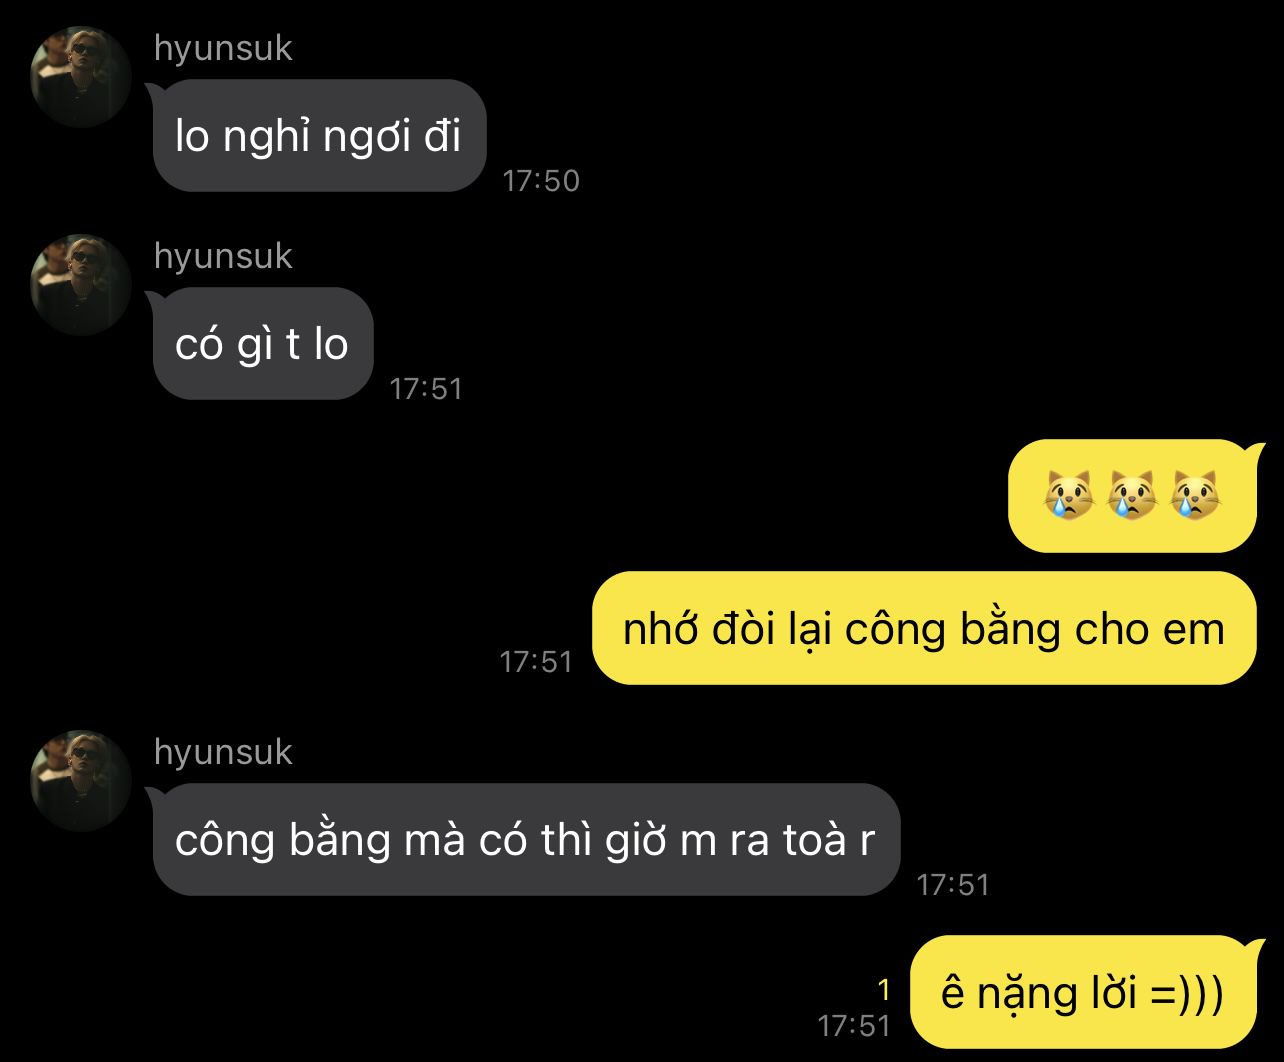Click the last crying cat emoji
This screenshot has height=1062, width=1284.
(x=1196, y=496)
